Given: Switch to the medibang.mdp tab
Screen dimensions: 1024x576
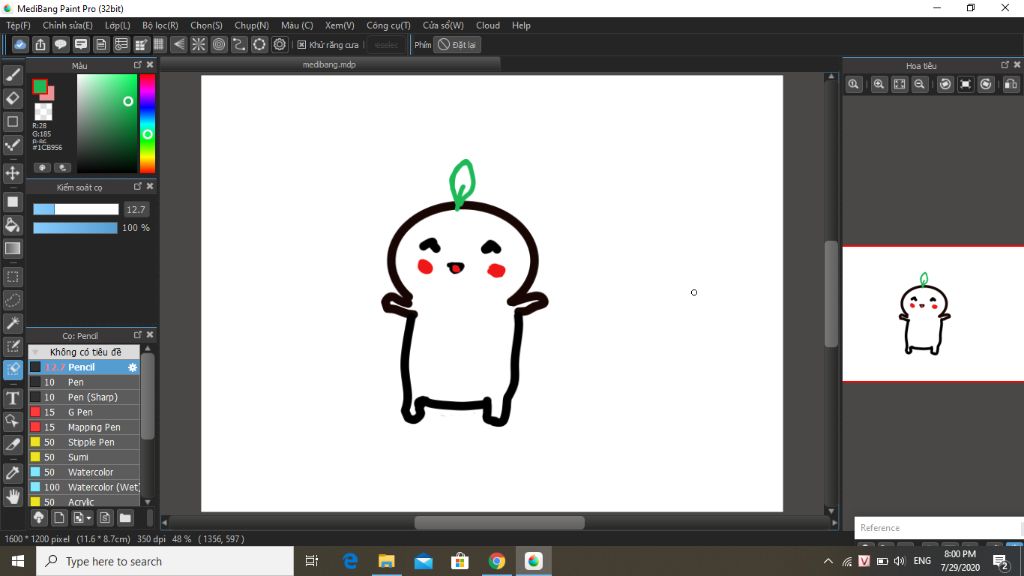Looking at the screenshot, I should pyautogui.click(x=329, y=65).
